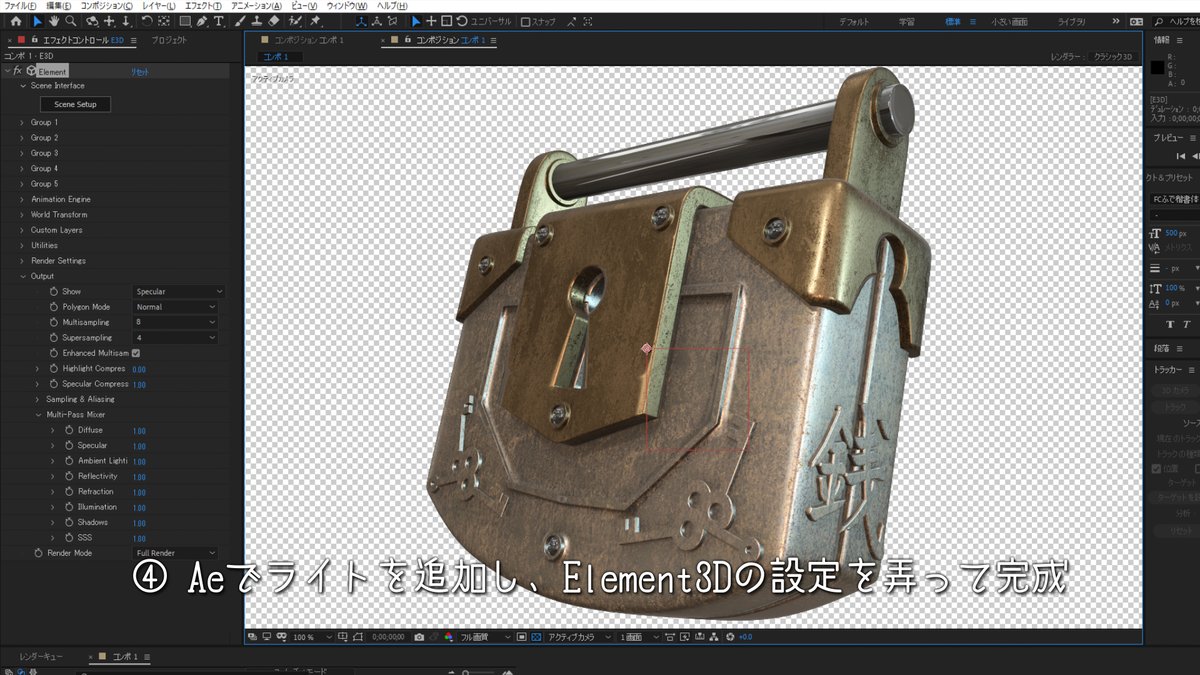Screen dimensions: 1200x675
Task: Open the ファイル(F) menu
Action: coord(21,5)
